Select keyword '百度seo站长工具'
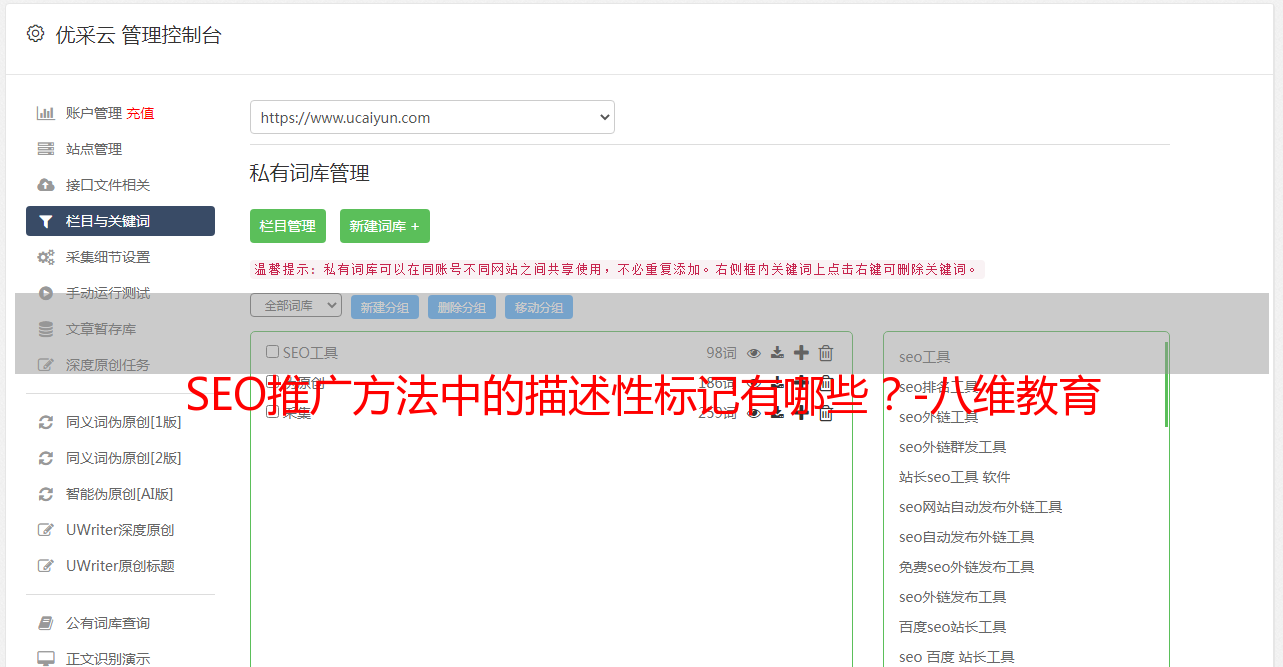Image resolution: width=1283 pixels, height=667 pixels. [x=953, y=627]
